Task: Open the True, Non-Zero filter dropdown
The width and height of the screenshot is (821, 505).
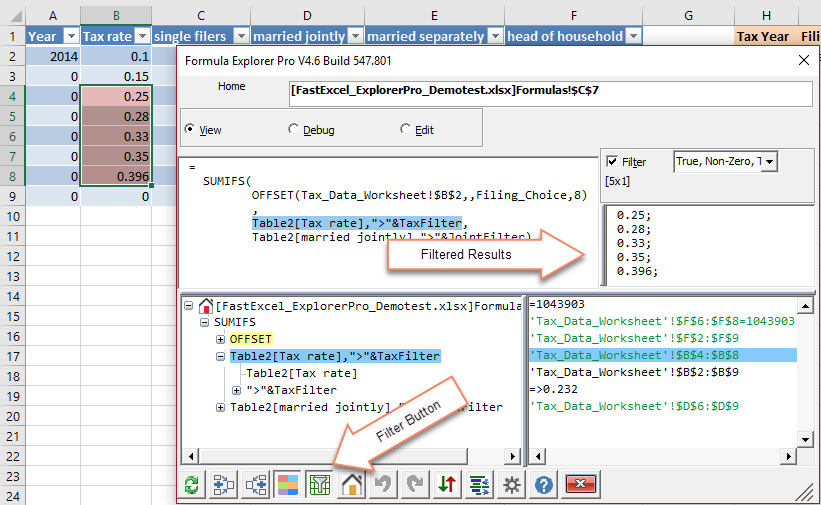Action: click(x=769, y=161)
